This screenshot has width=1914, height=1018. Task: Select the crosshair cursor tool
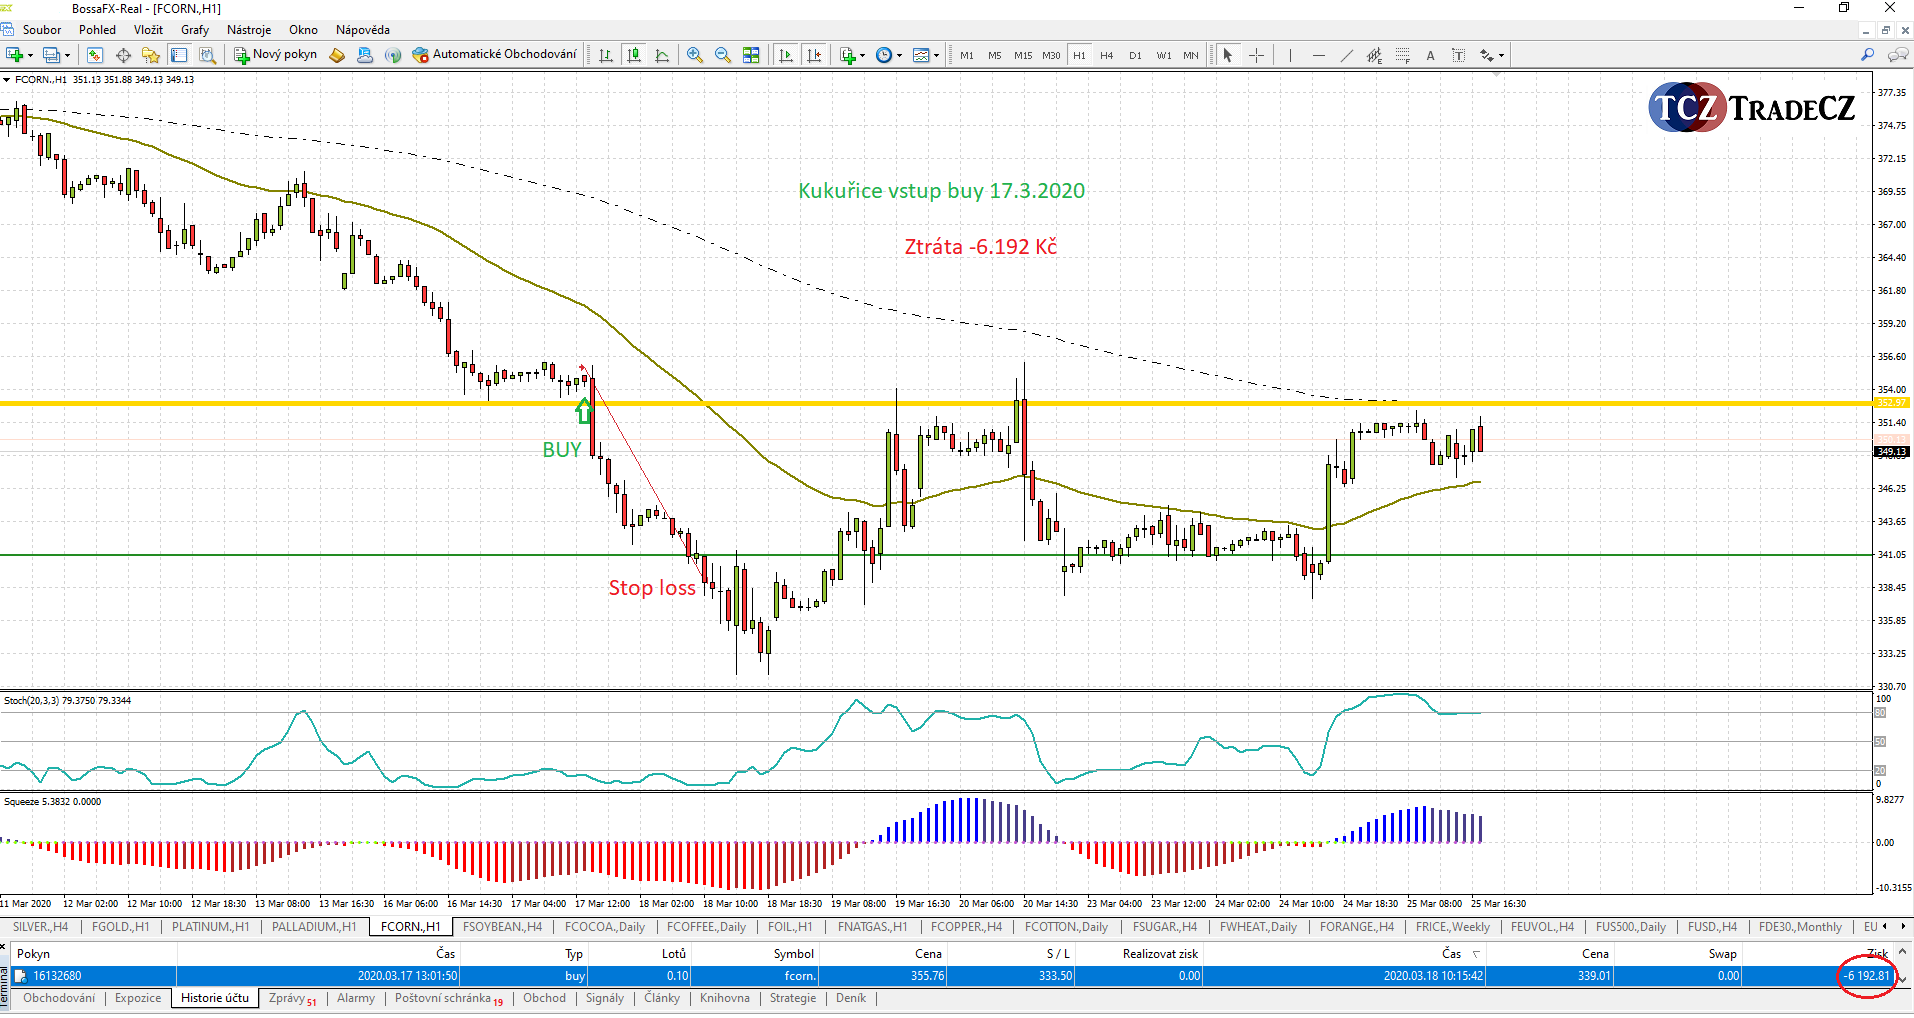[x=1256, y=55]
